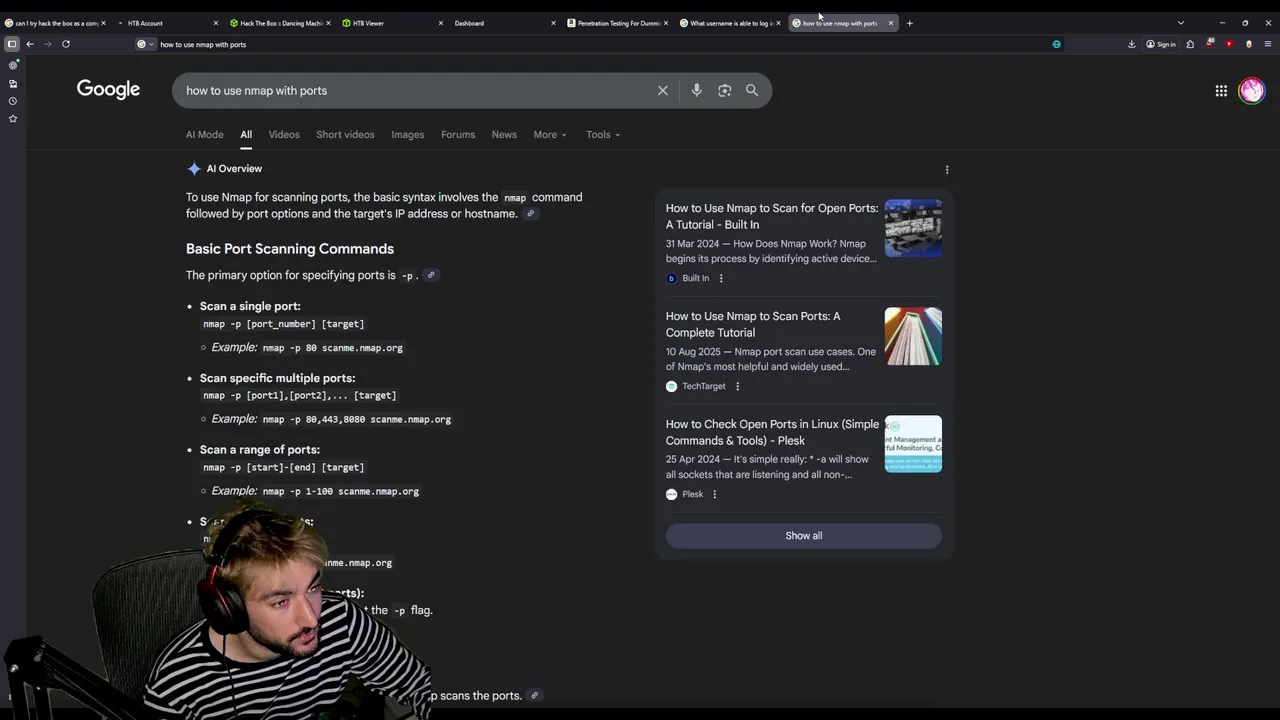Click the Built In result thumbnail image

click(913, 228)
